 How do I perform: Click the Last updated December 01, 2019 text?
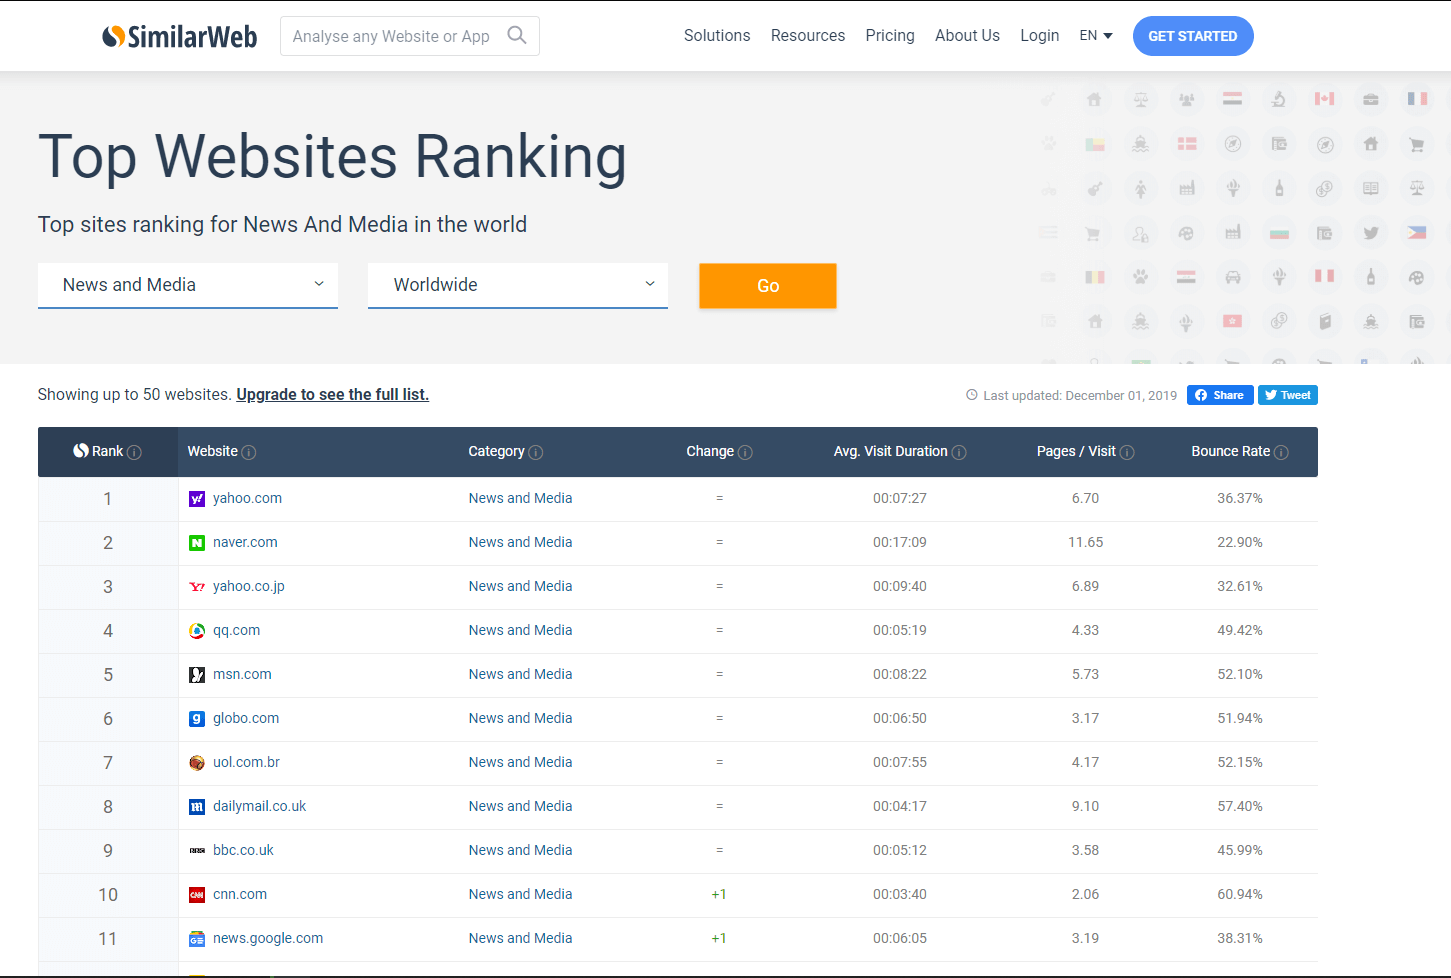tap(1080, 395)
